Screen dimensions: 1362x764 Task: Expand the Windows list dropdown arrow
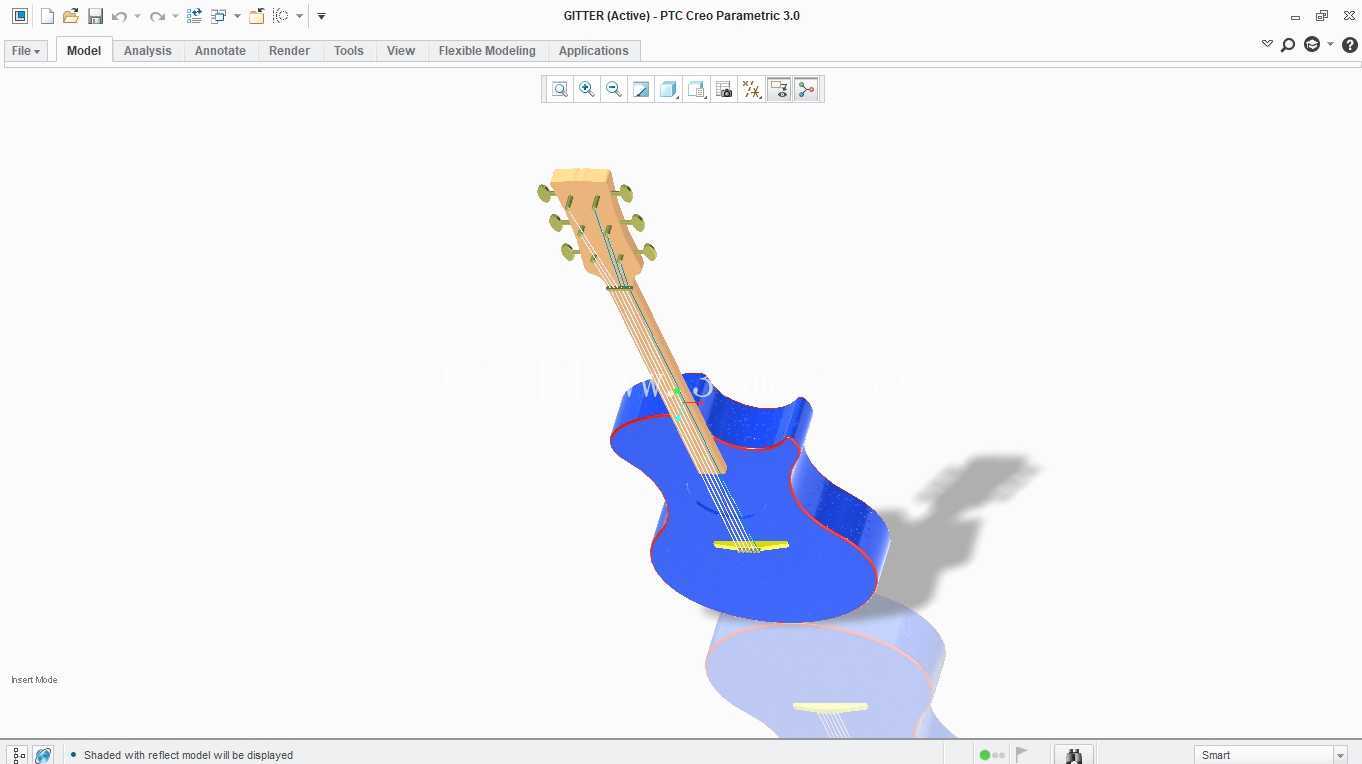237,16
